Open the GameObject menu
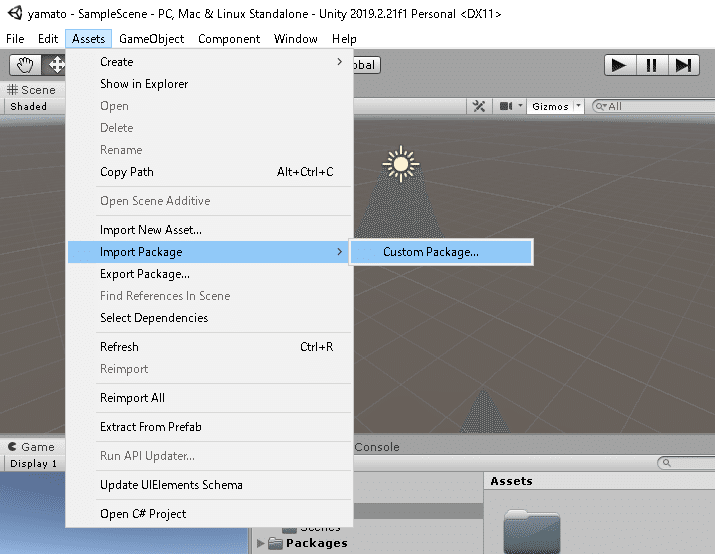Image resolution: width=715 pixels, height=554 pixels. click(x=151, y=39)
